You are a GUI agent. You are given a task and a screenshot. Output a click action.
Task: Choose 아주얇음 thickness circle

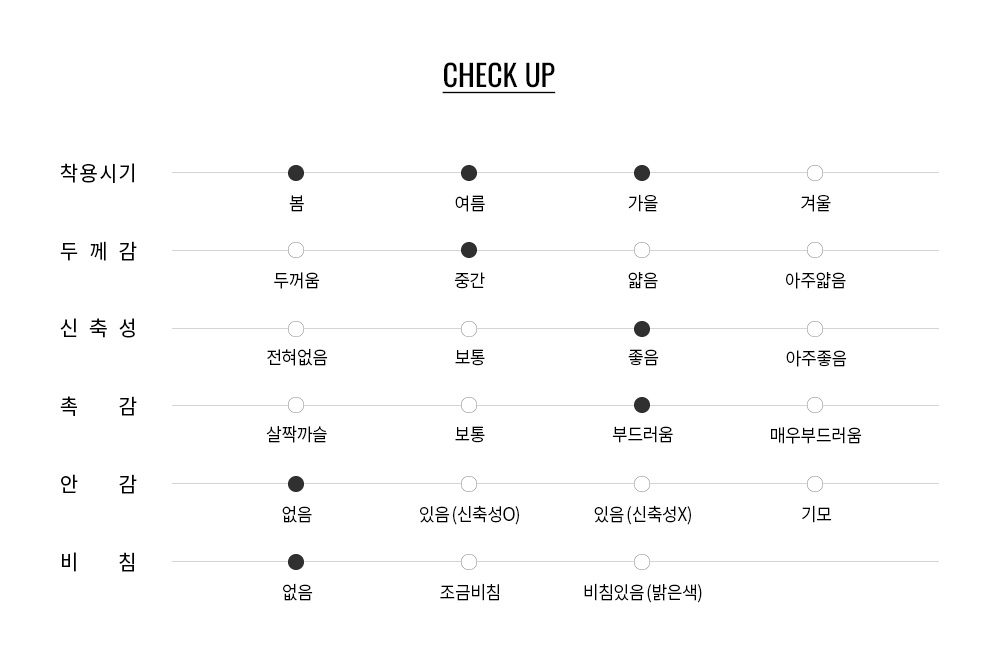pos(815,250)
